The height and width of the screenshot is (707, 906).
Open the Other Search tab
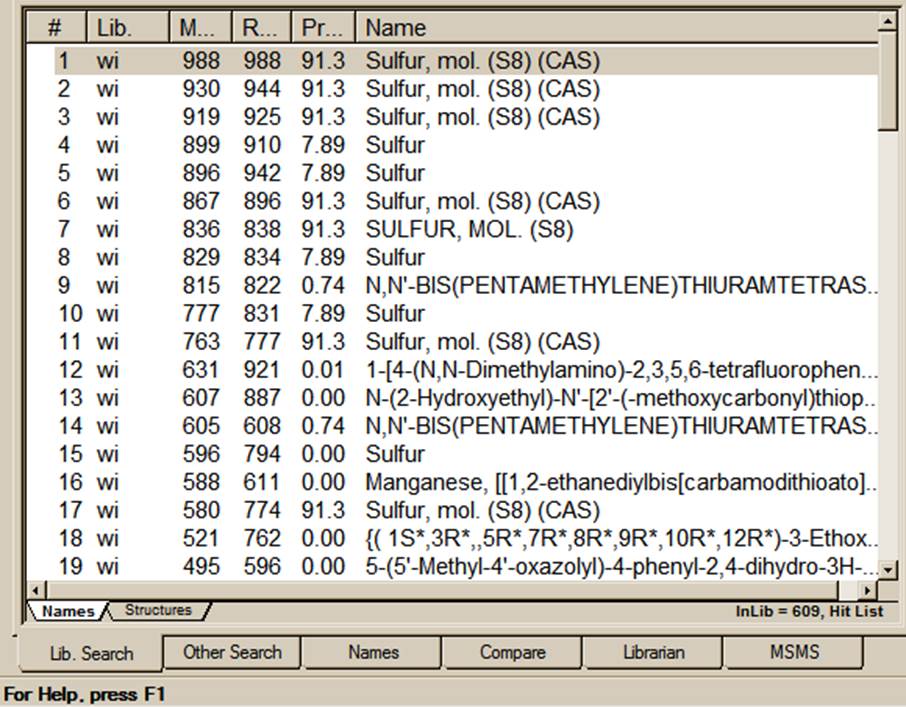tap(232, 652)
